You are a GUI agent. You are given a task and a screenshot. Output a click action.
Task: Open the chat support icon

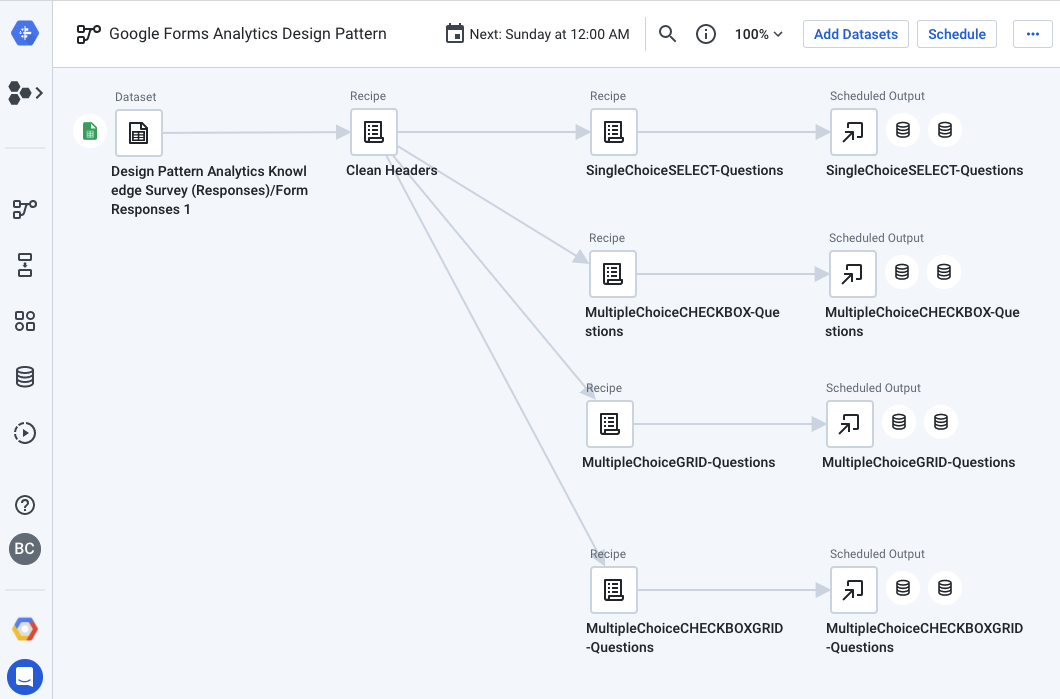coord(25,677)
